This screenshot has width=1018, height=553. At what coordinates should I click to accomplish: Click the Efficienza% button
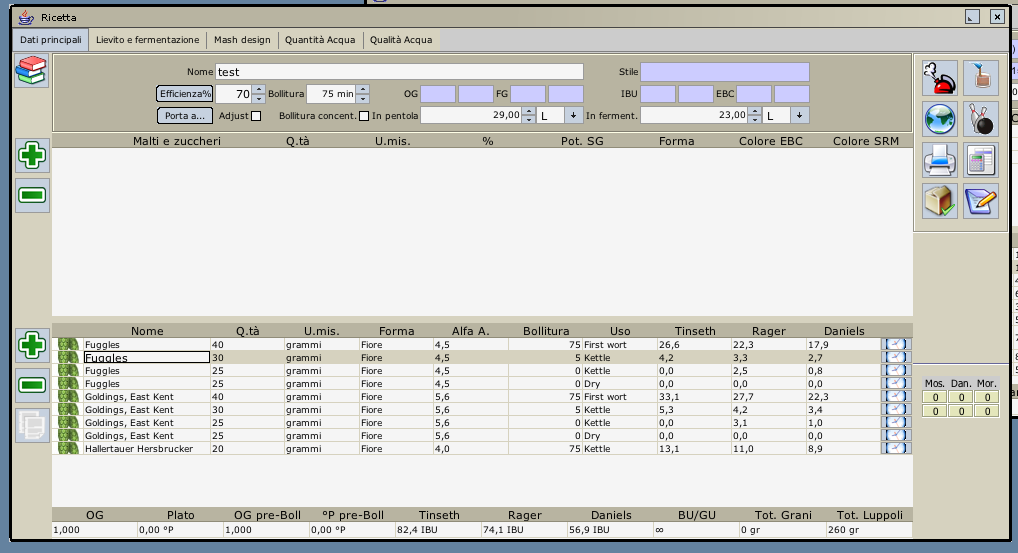pyautogui.click(x=184, y=94)
